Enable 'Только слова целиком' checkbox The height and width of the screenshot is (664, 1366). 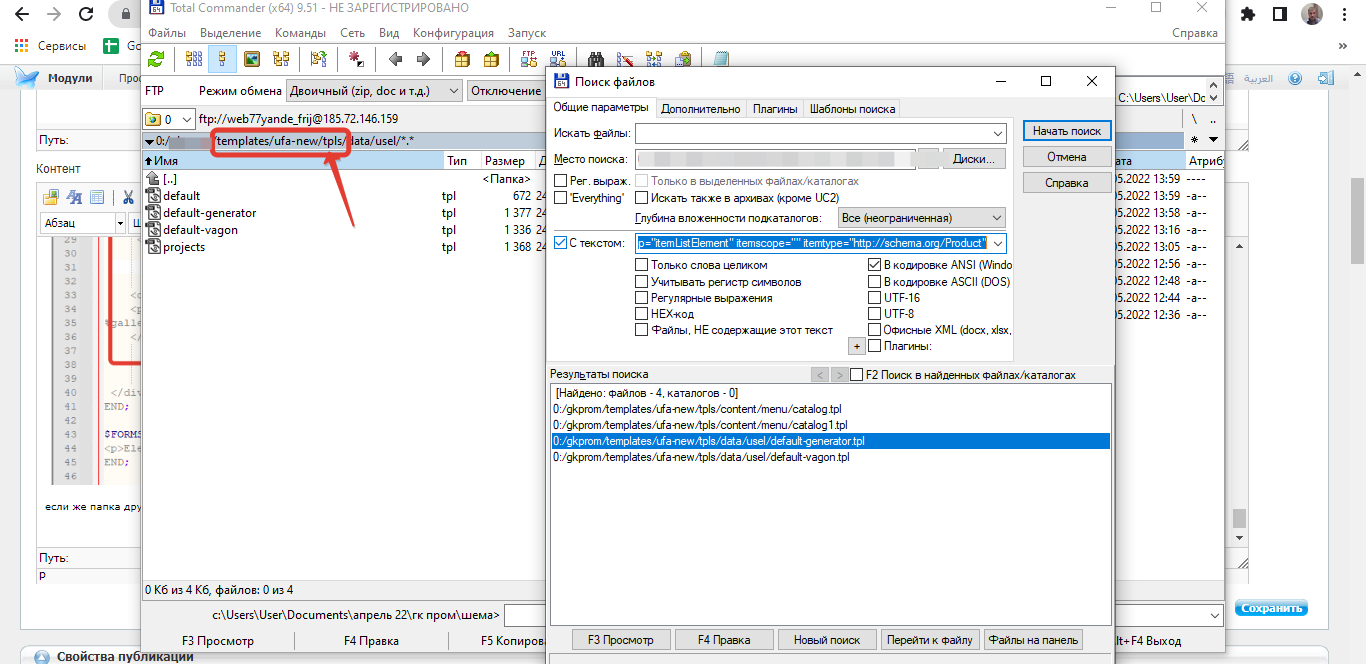[701, 265]
